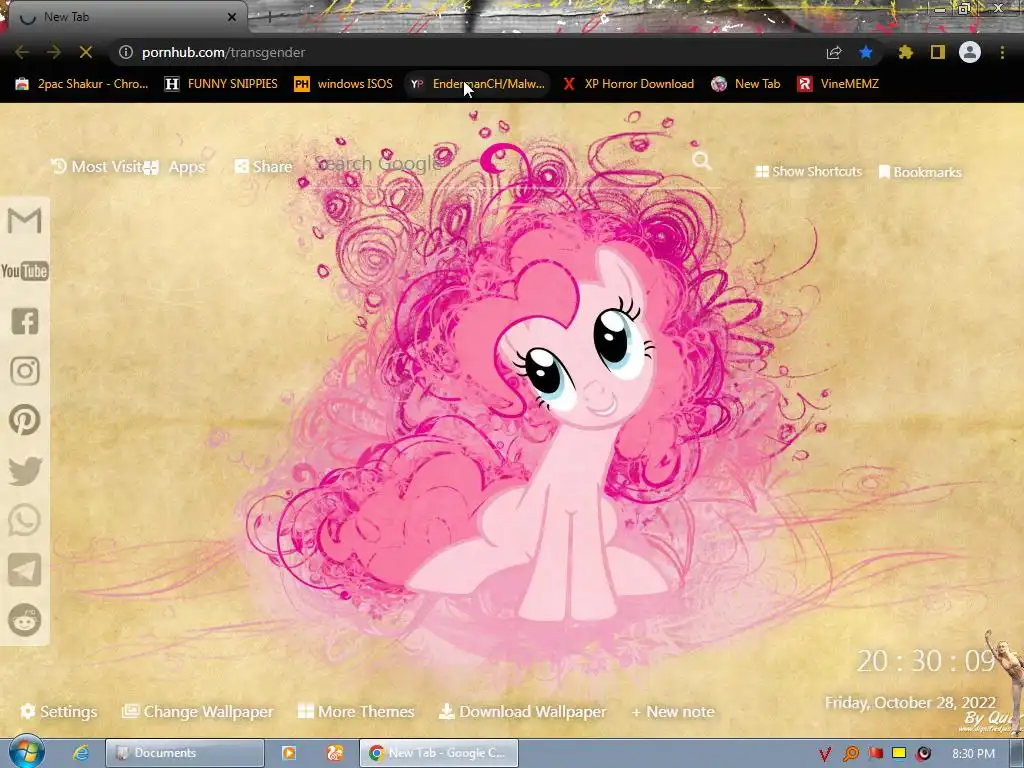Toggle the blue bookmark star
The image size is (1024, 768).
coord(866,52)
